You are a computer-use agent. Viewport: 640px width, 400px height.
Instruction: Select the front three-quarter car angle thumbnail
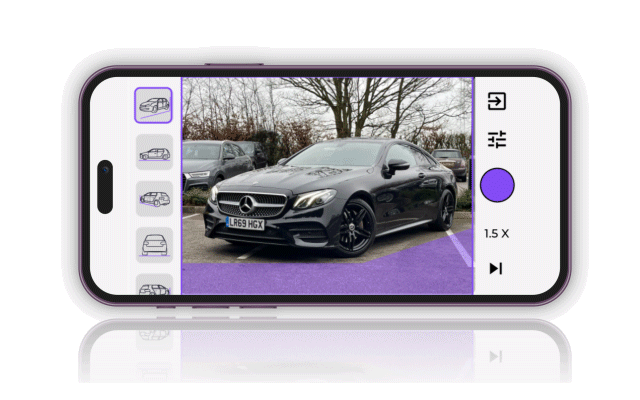pos(153,105)
